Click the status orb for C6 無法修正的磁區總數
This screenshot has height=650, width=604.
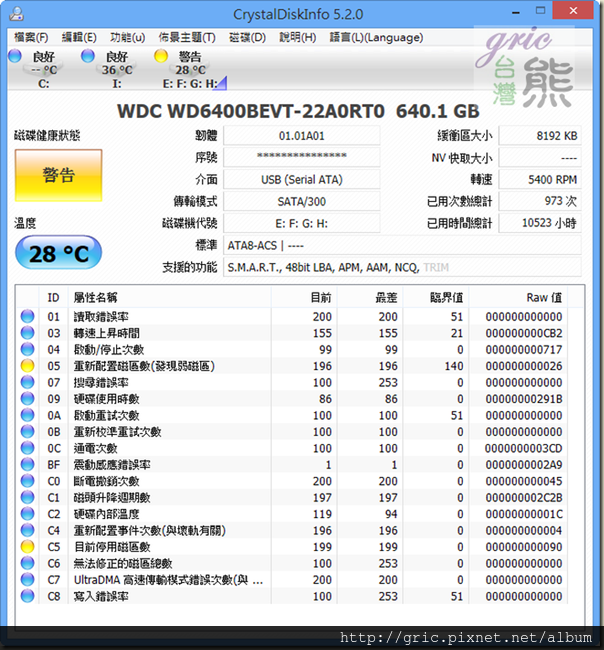coord(27,563)
